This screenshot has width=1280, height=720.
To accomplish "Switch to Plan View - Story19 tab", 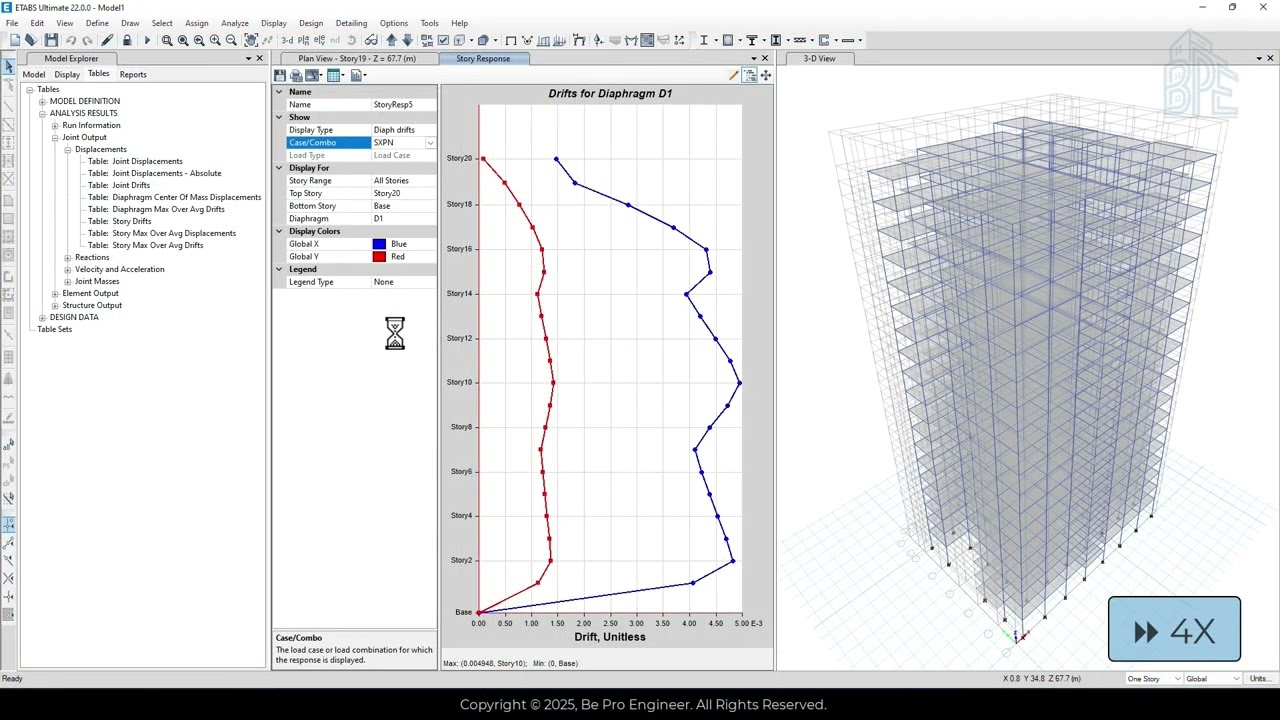I will tap(356, 58).
